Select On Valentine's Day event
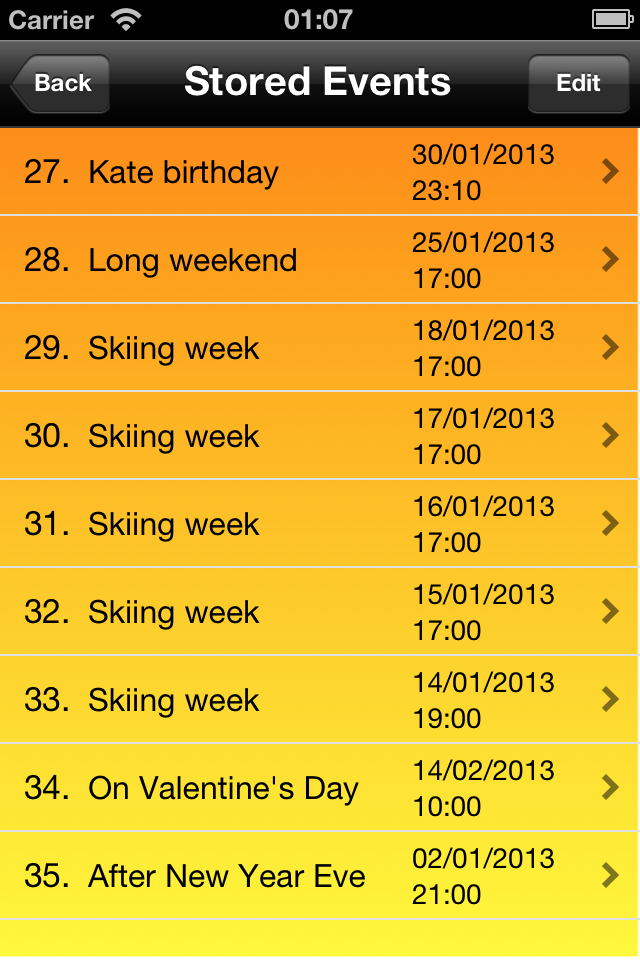The image size is (640, 960). (319, 787)
